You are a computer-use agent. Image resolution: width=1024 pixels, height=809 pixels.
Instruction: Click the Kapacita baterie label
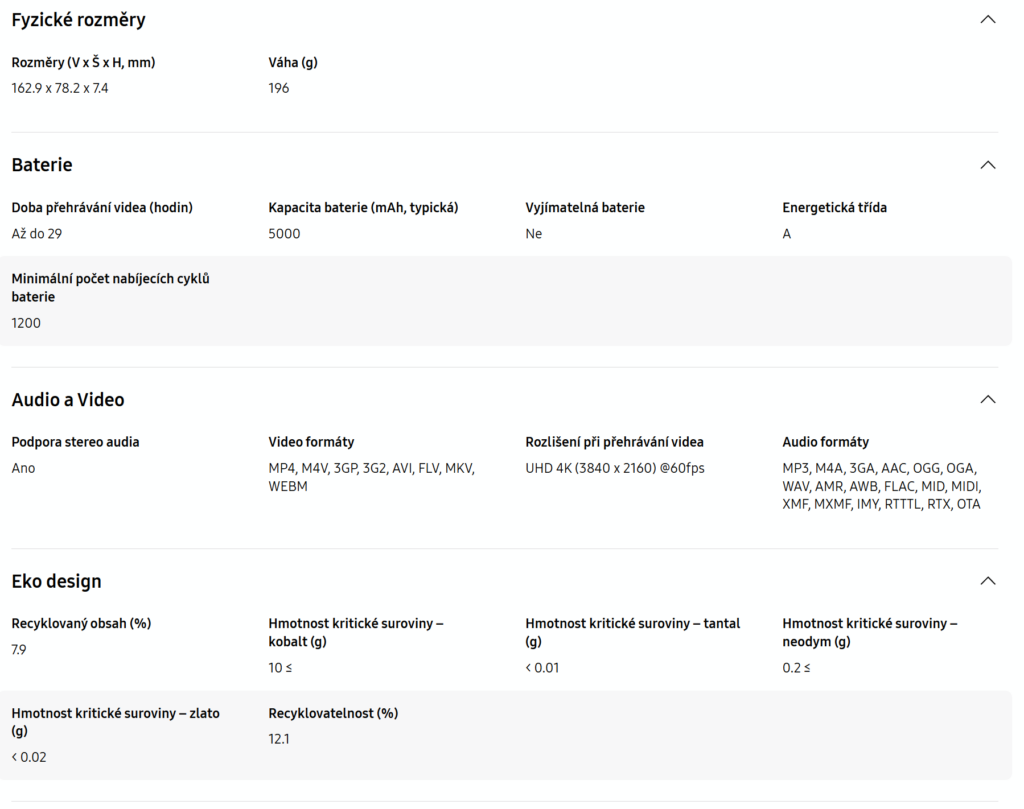point(363,208)
